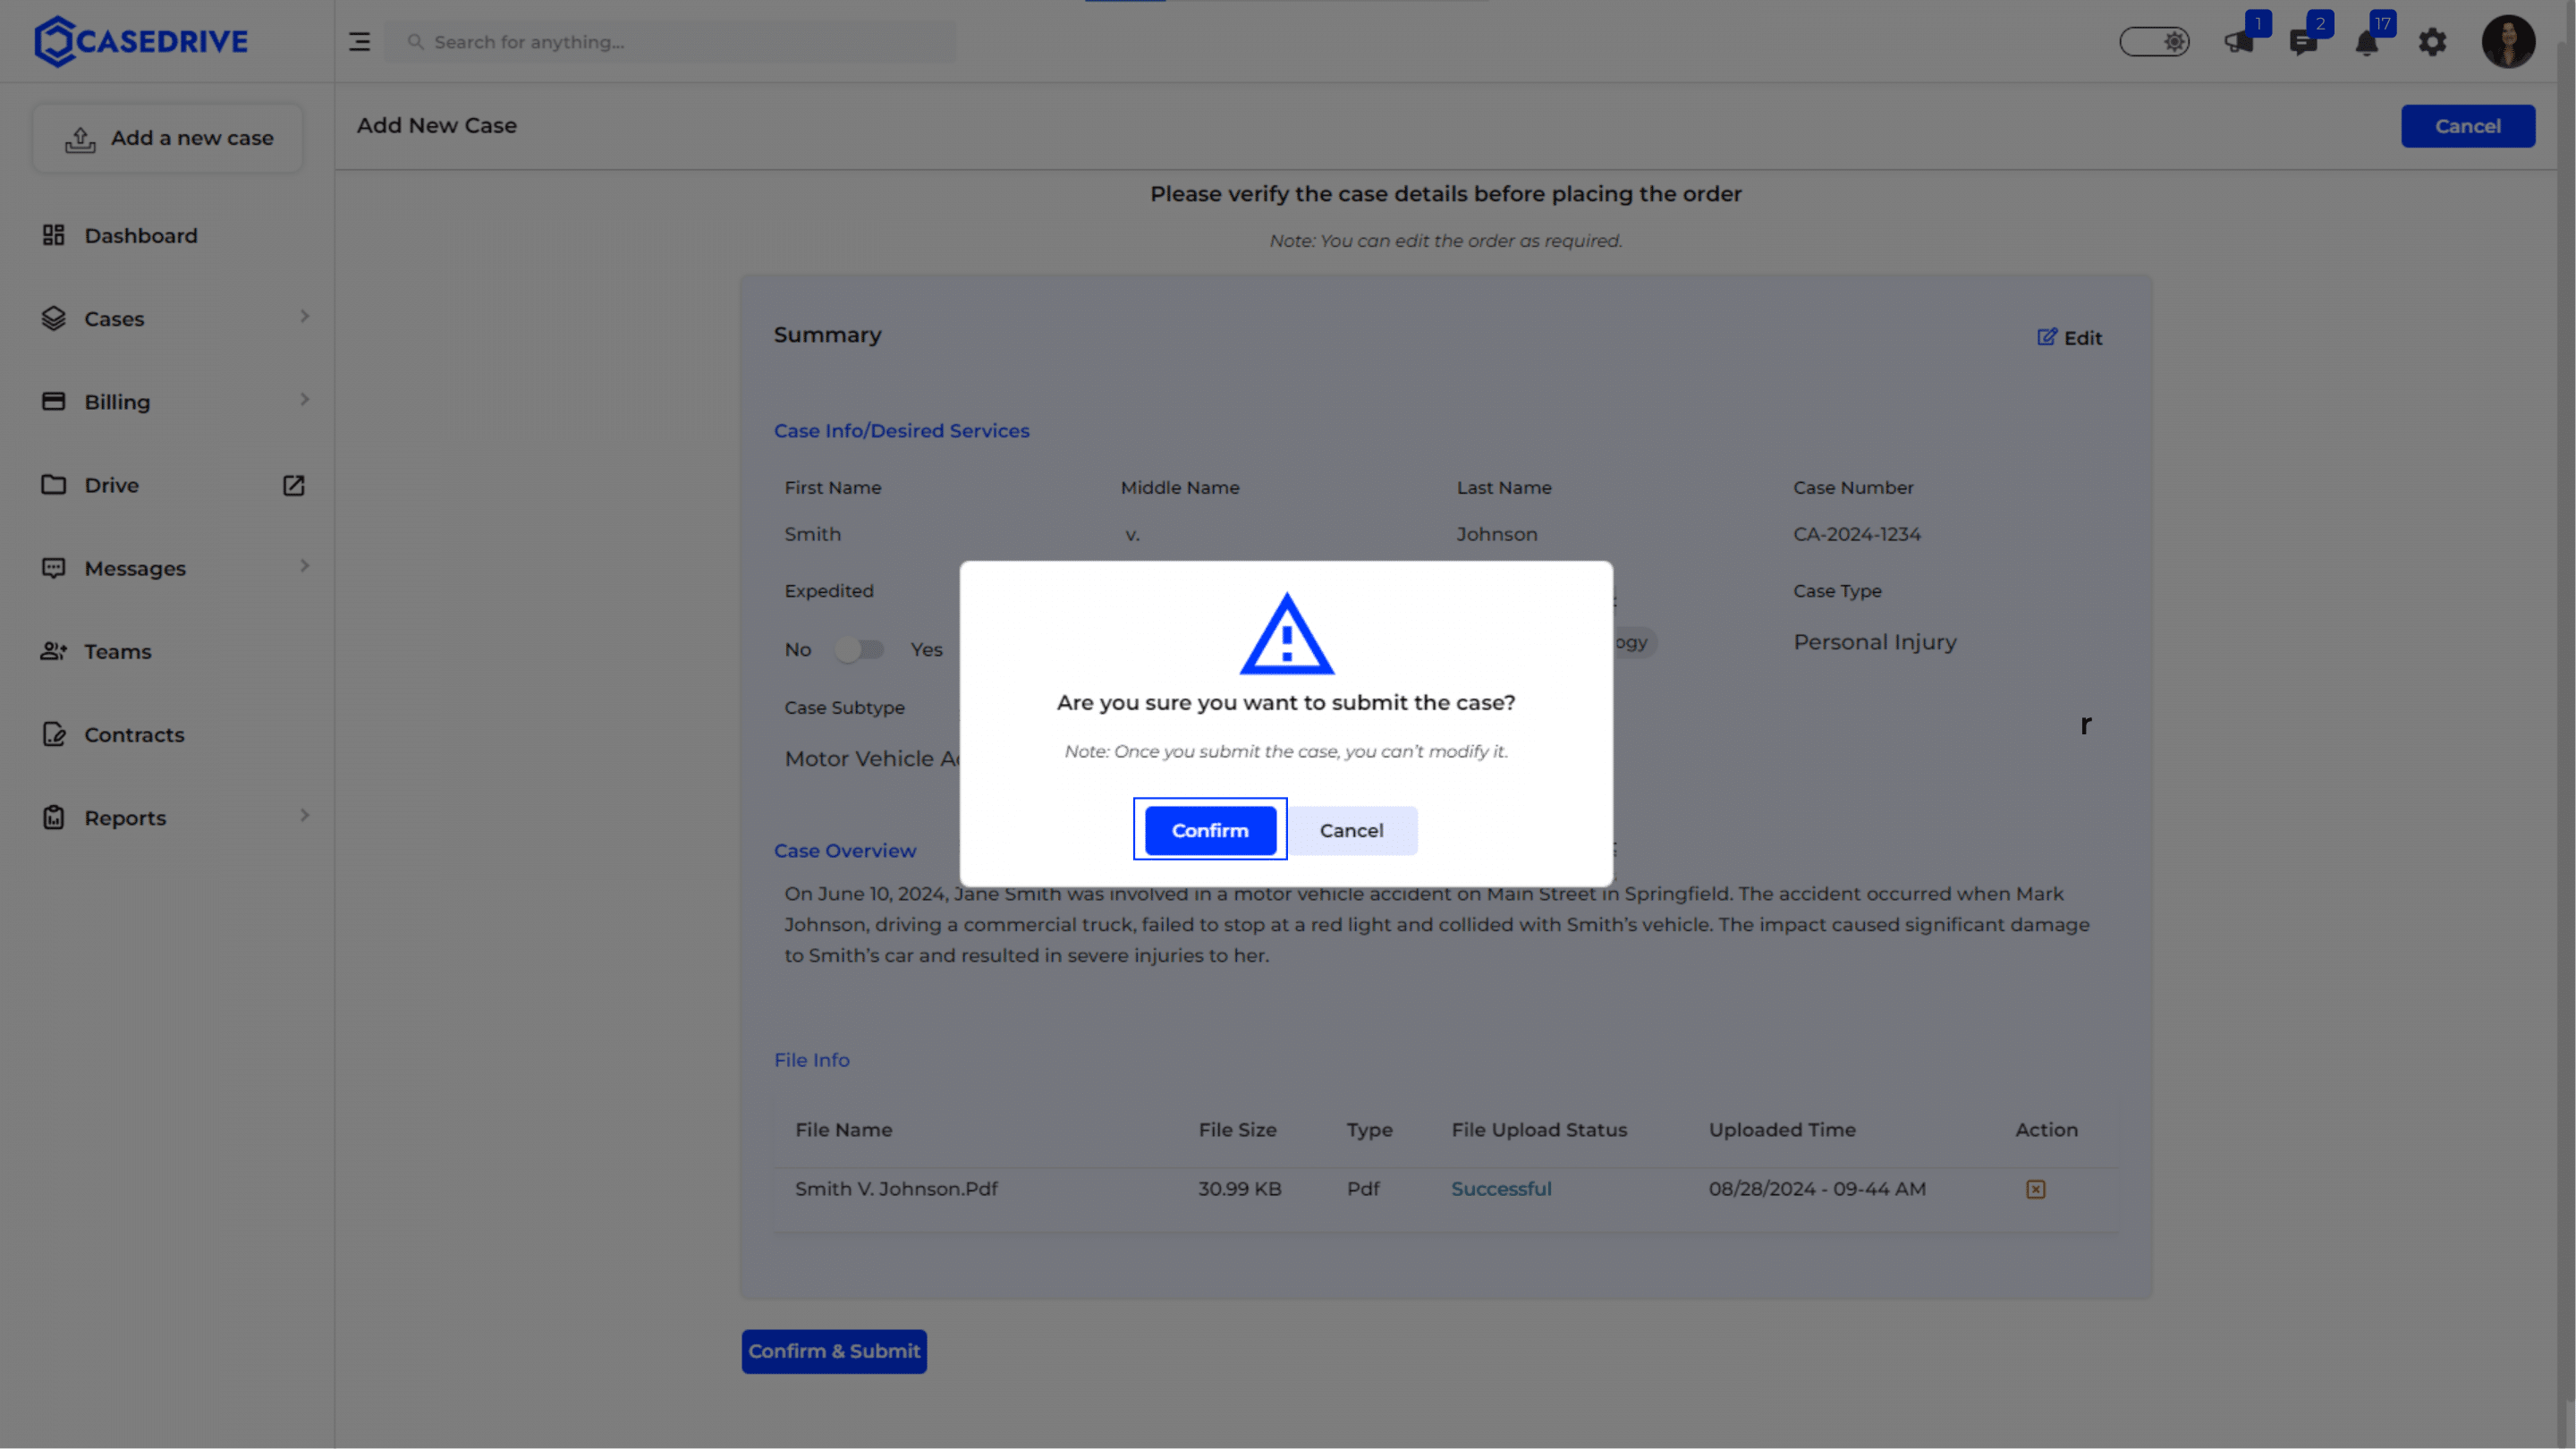This screenshot has width=2576, height=1449.
Task: Click the search magnifier icon
Action: click(x=415, y=42)
